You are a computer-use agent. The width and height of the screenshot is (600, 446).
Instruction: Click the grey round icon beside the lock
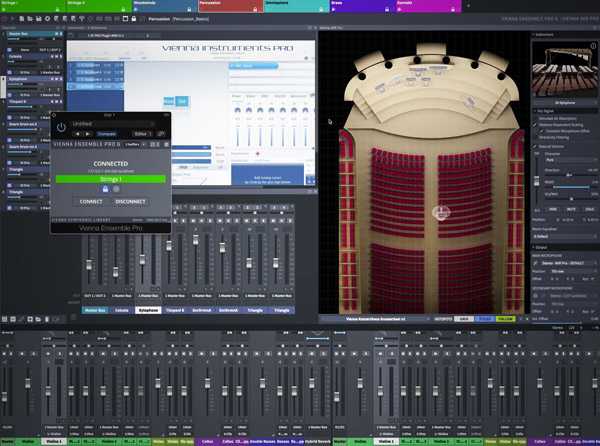(x=116, y=189)
